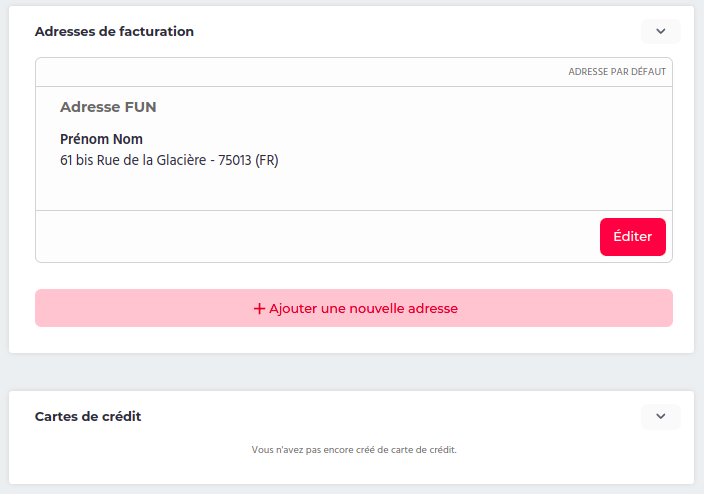This screenshot has height=494, width=704.
Task: Click the 75013 postal code
Action: pos(235,160)
